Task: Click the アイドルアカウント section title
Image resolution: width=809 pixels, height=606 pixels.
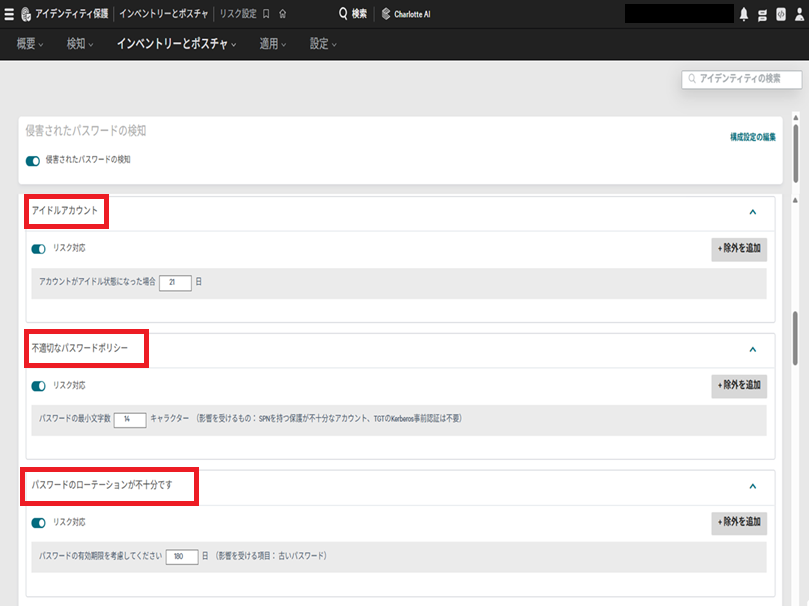Action: point(64,210)
